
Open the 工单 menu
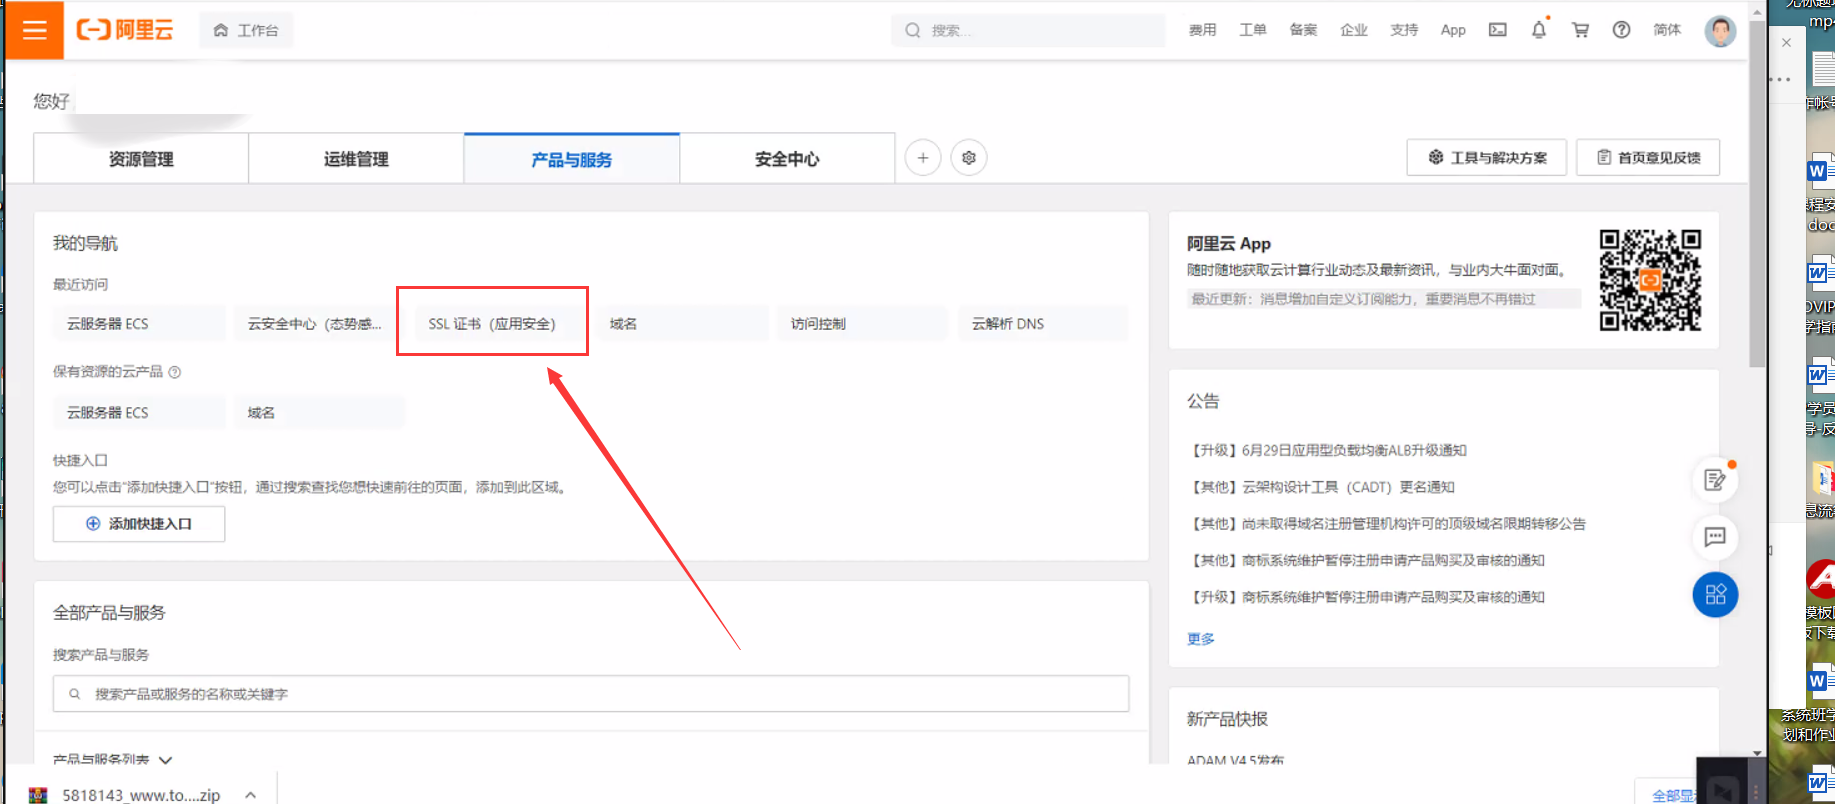pyautogui.click(x=1253, y=30)
